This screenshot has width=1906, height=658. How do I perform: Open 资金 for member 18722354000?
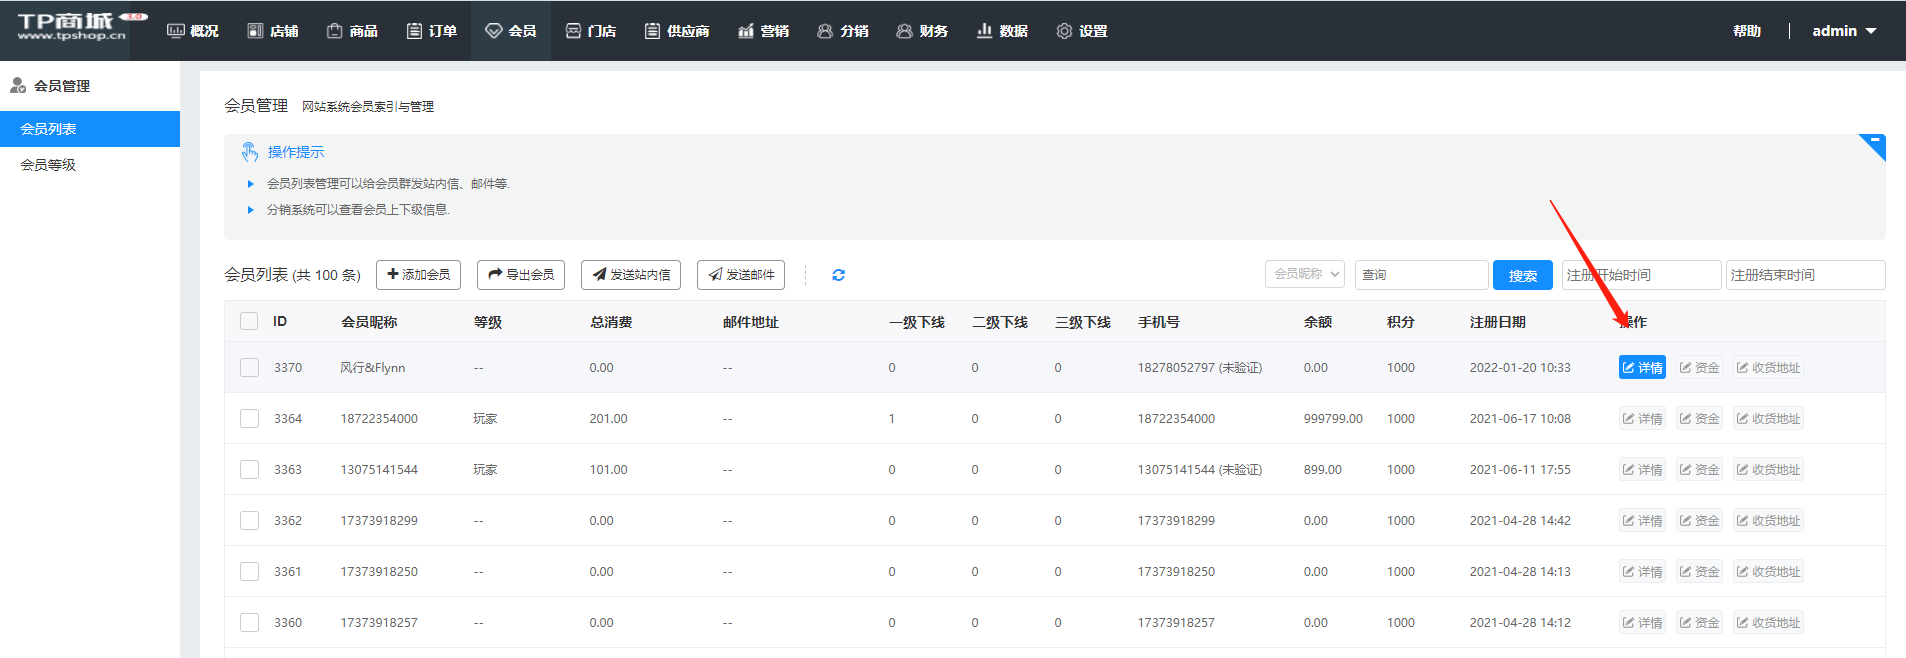pos(1699,419)
